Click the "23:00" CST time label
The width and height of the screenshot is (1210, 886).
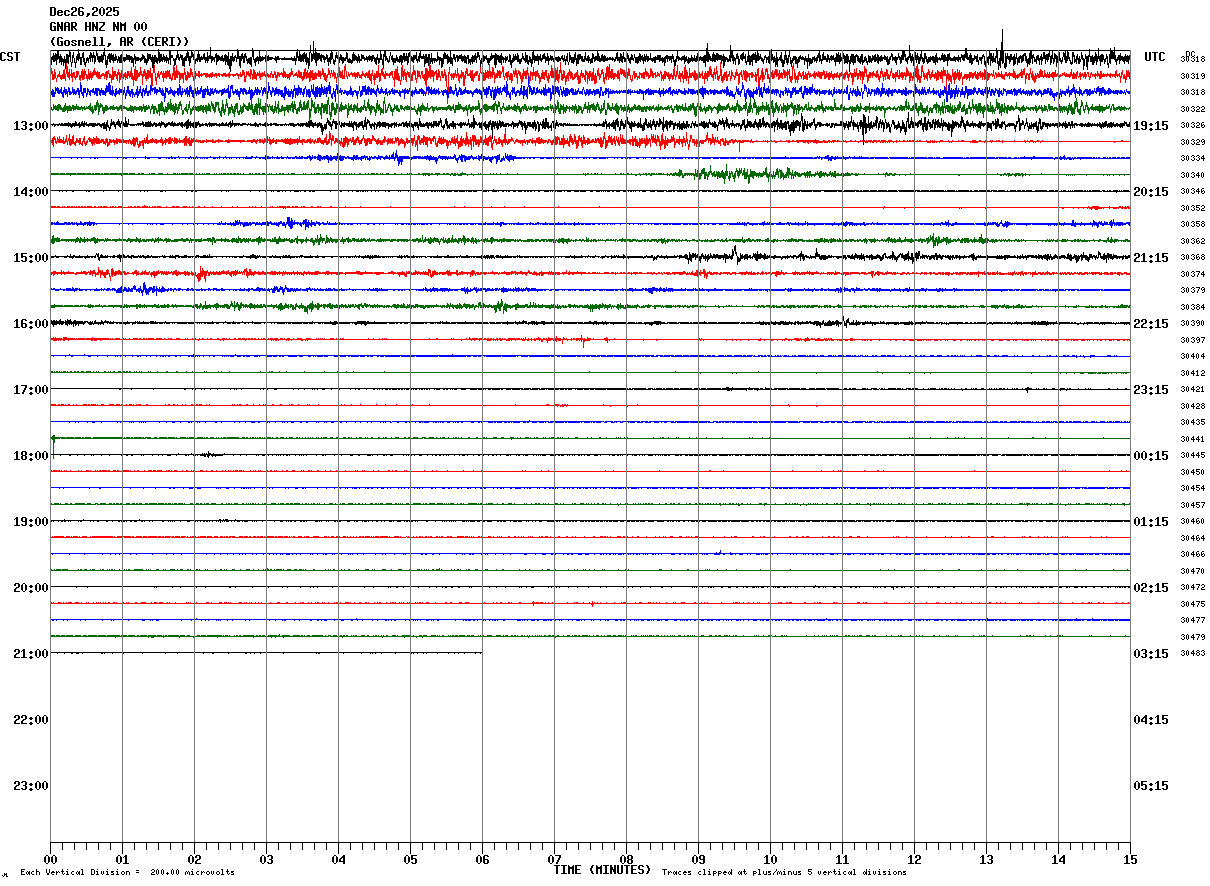31,786
